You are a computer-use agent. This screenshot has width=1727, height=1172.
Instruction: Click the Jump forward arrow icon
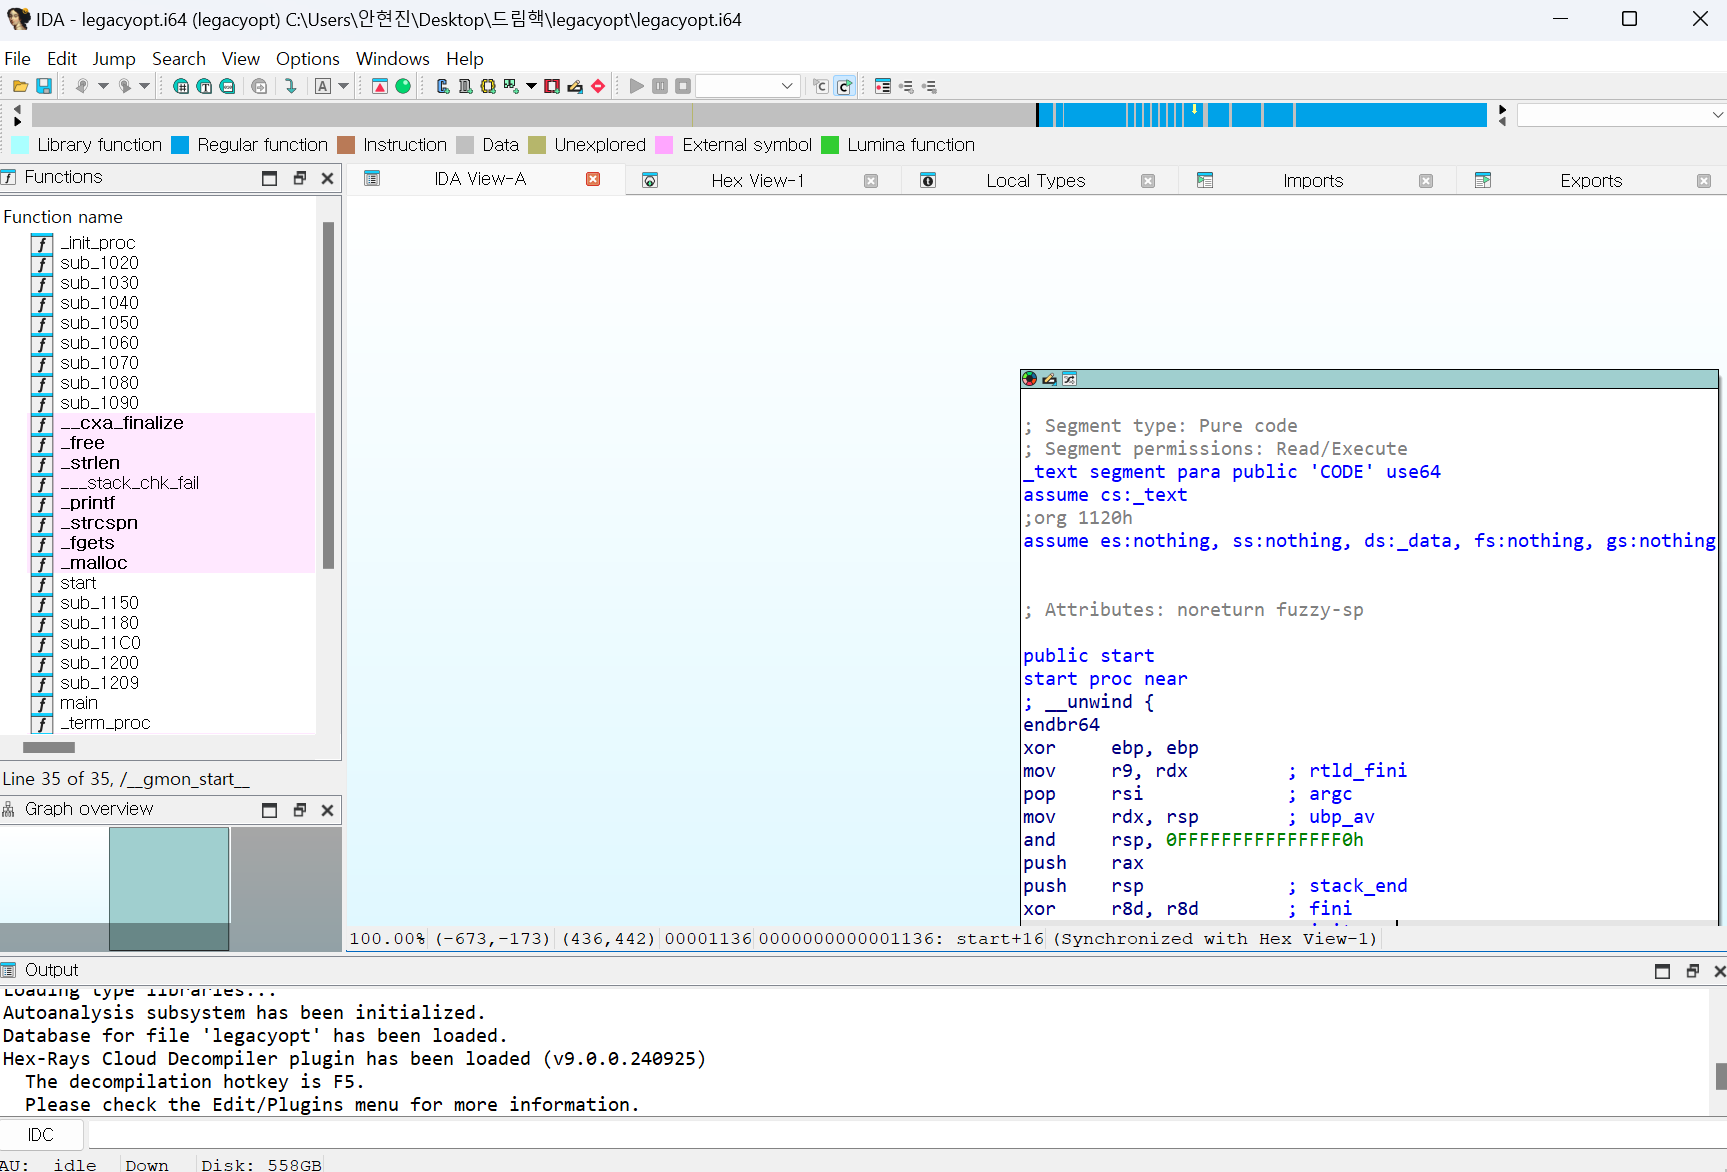pyautogui.click(x=124, y=86)
